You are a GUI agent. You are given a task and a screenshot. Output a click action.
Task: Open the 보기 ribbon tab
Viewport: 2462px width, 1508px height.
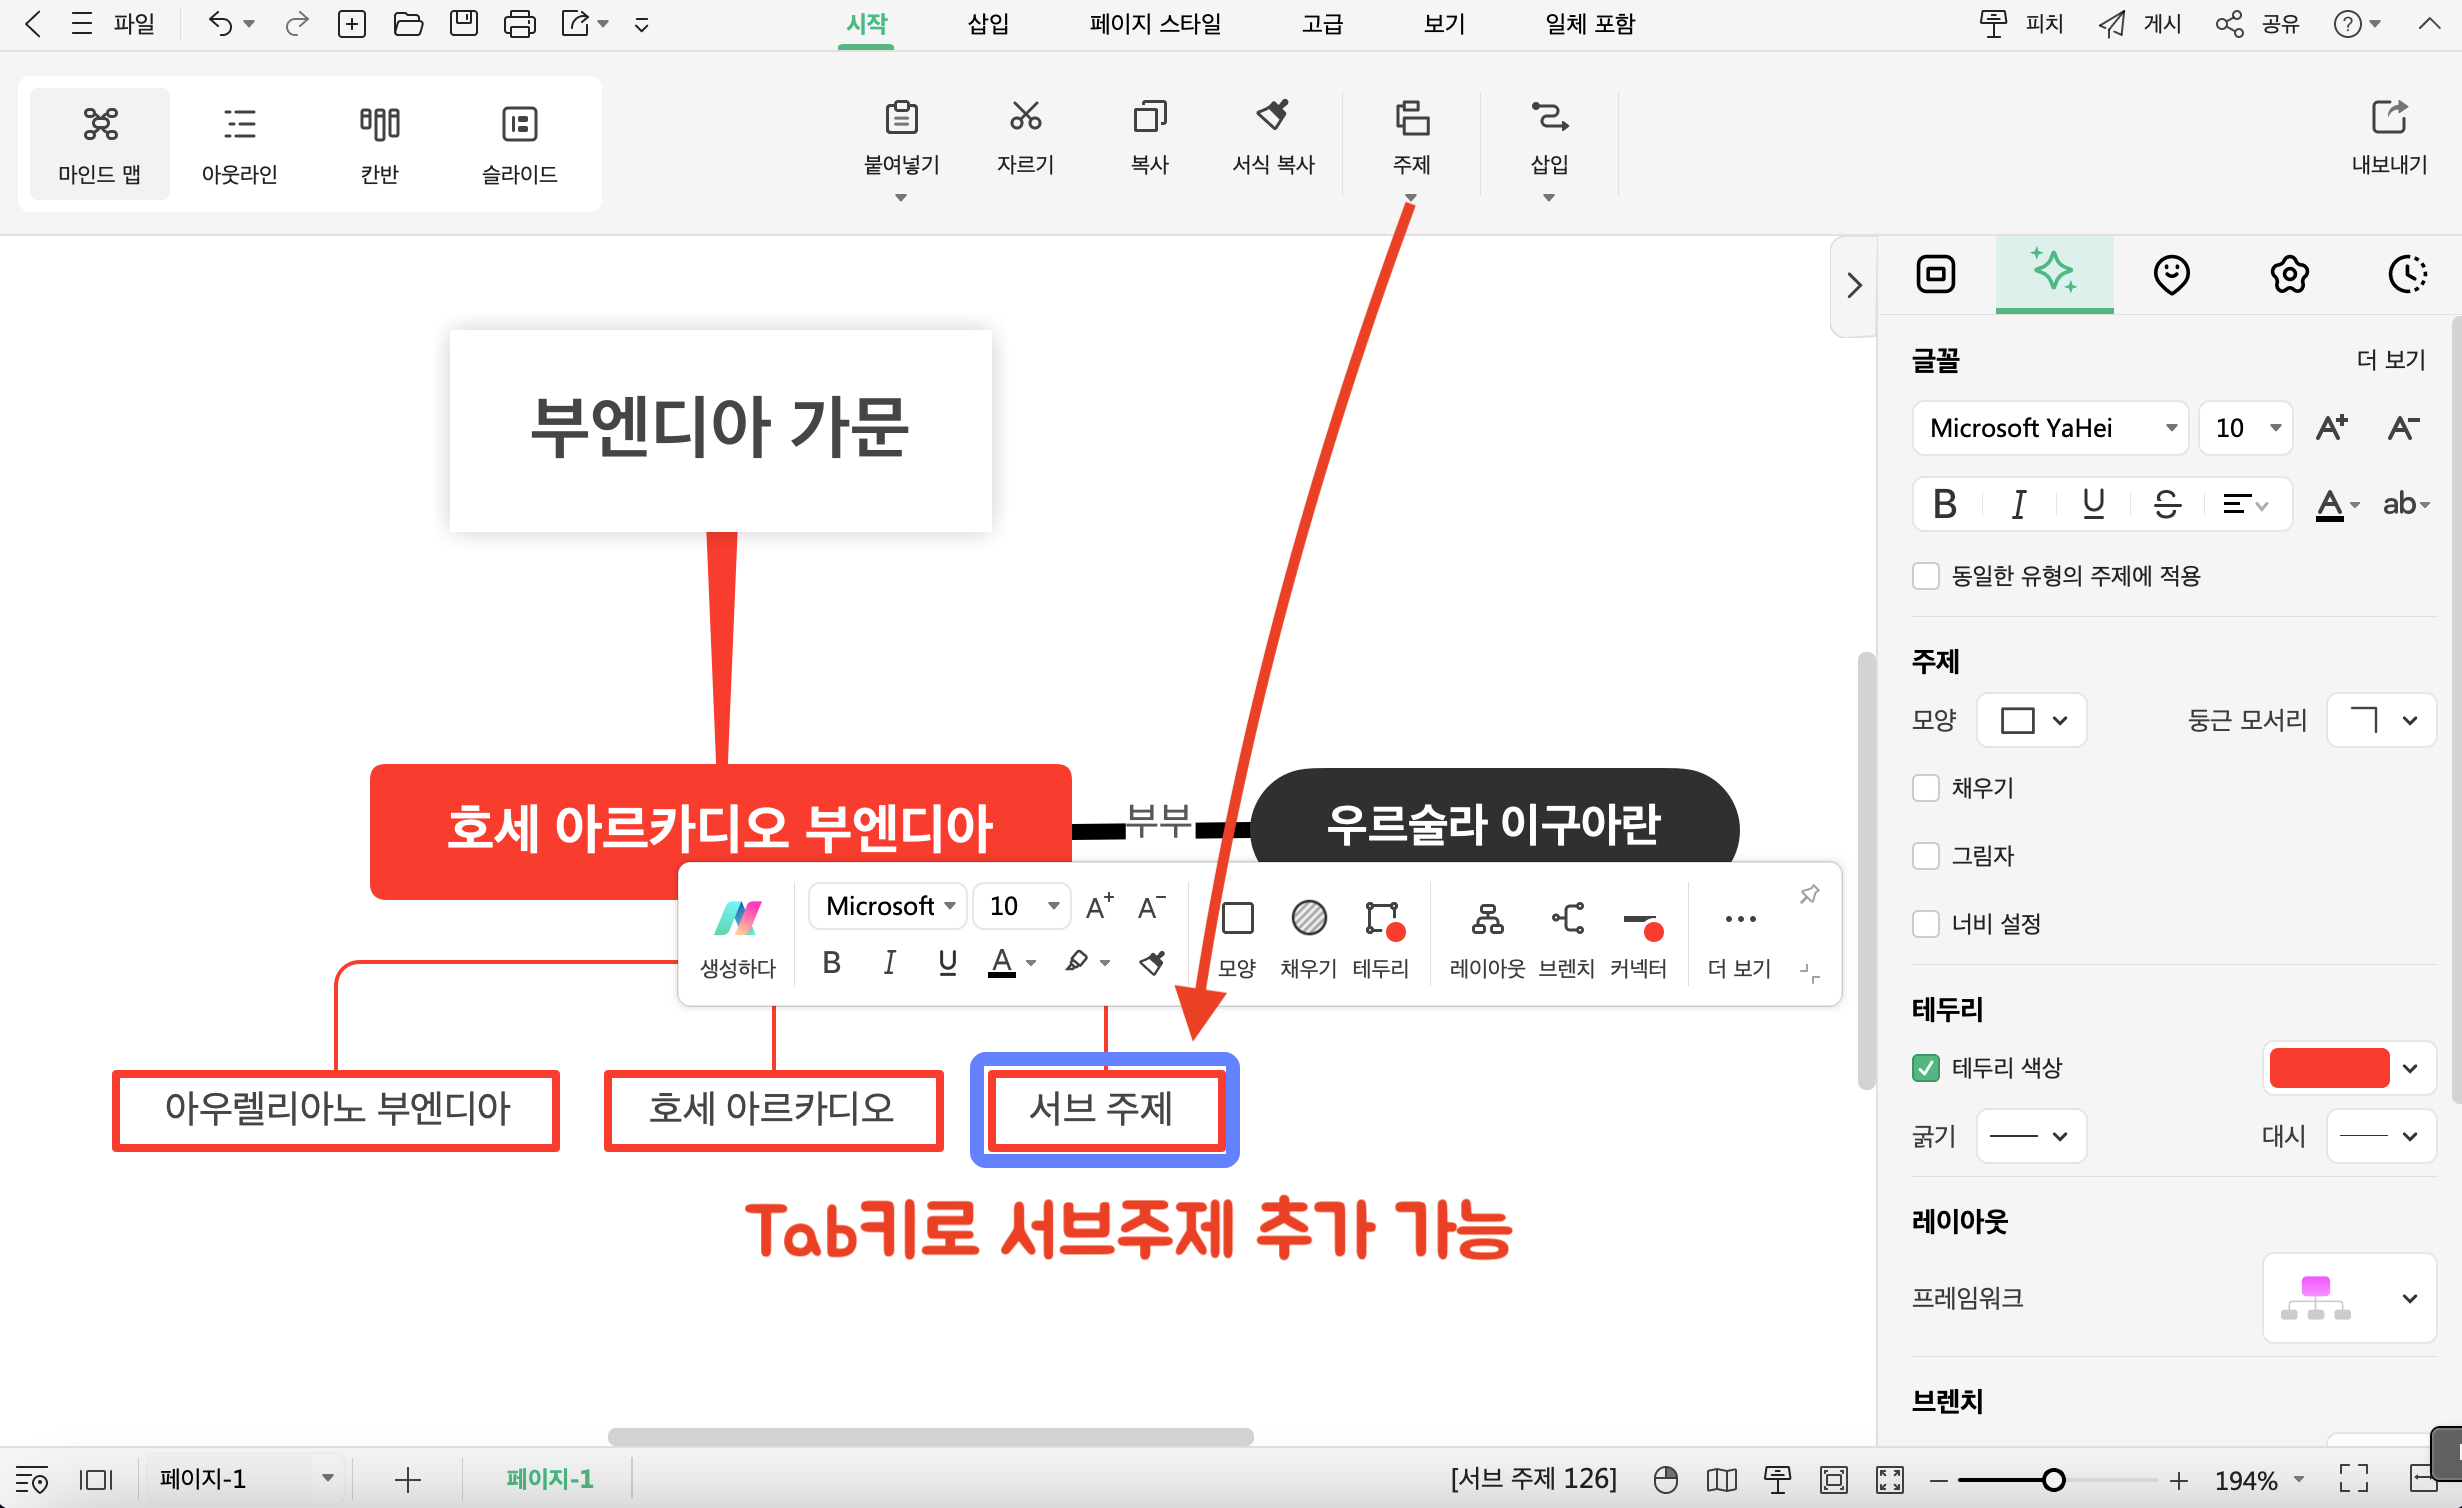click(x=1444, y=24)
